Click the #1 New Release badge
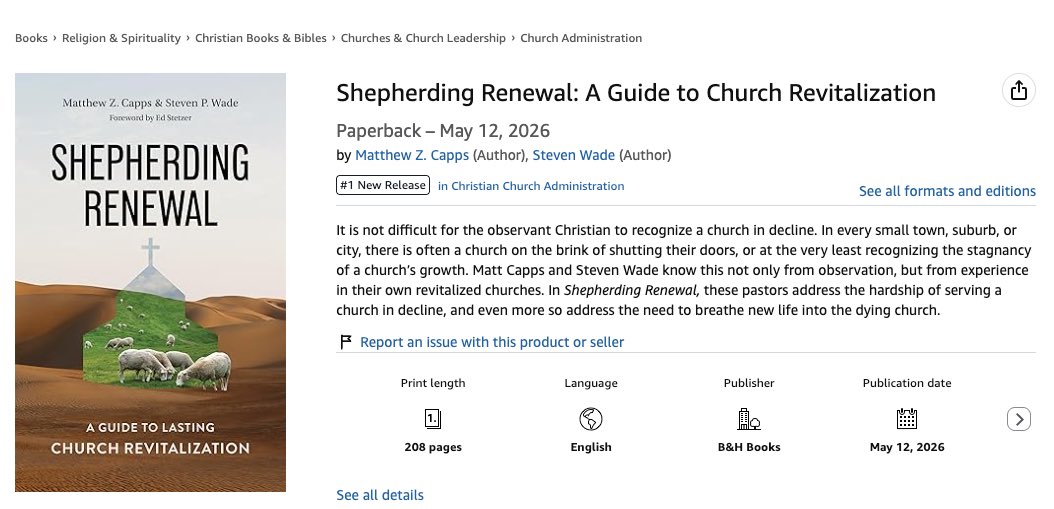This screenshot has height=509, width=1054. point(383,185)
